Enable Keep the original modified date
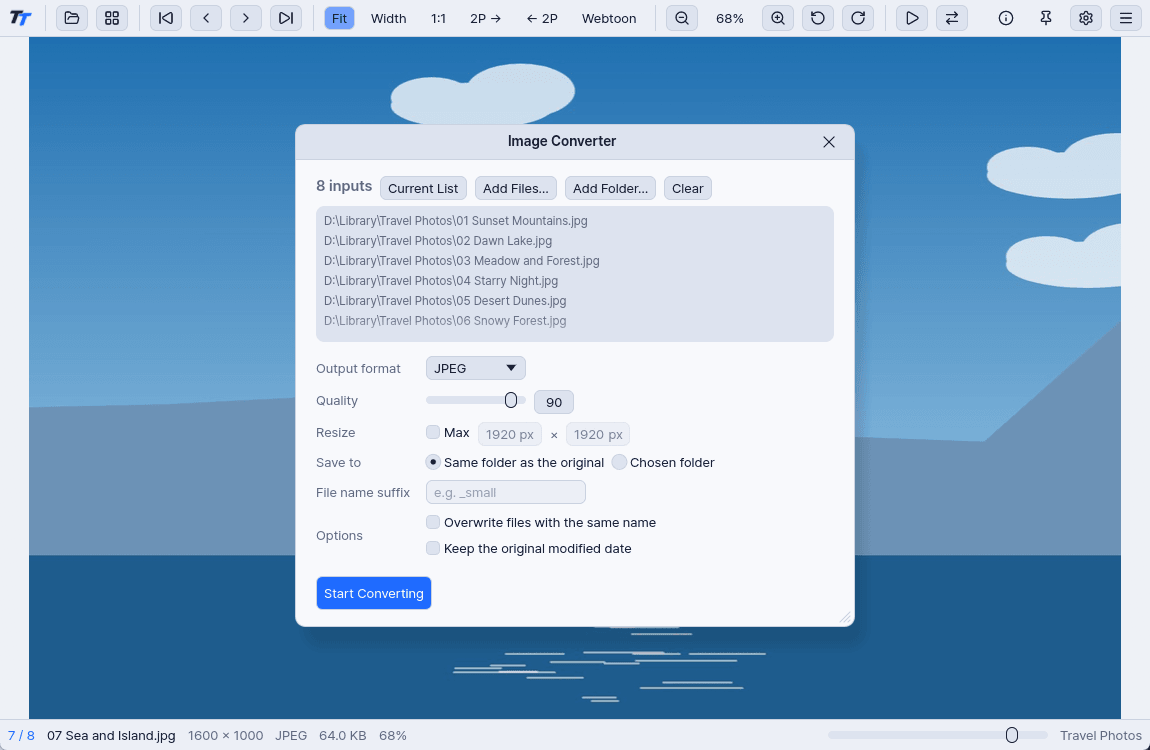 (x=433, y=548)
